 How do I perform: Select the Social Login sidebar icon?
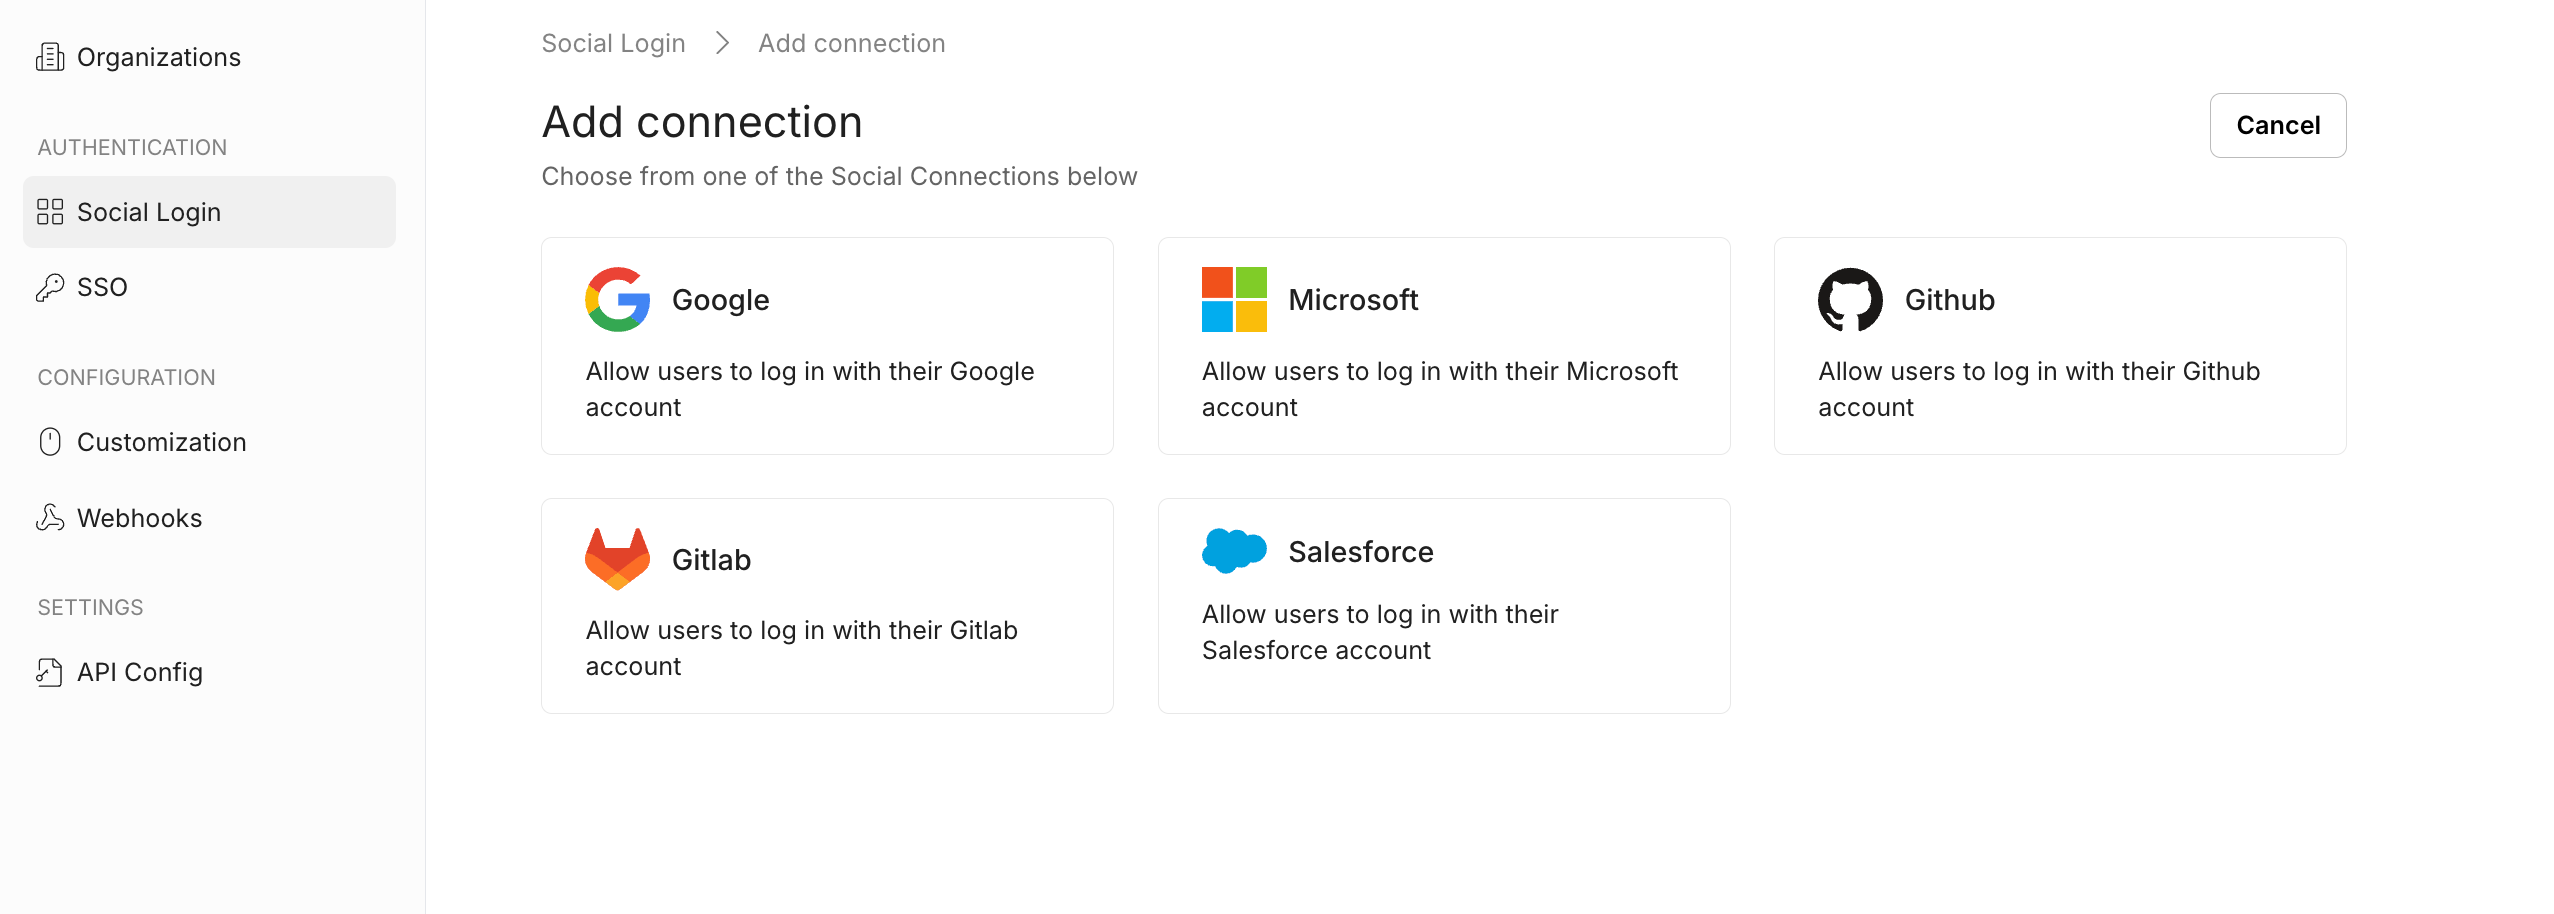tap(50, 211)
